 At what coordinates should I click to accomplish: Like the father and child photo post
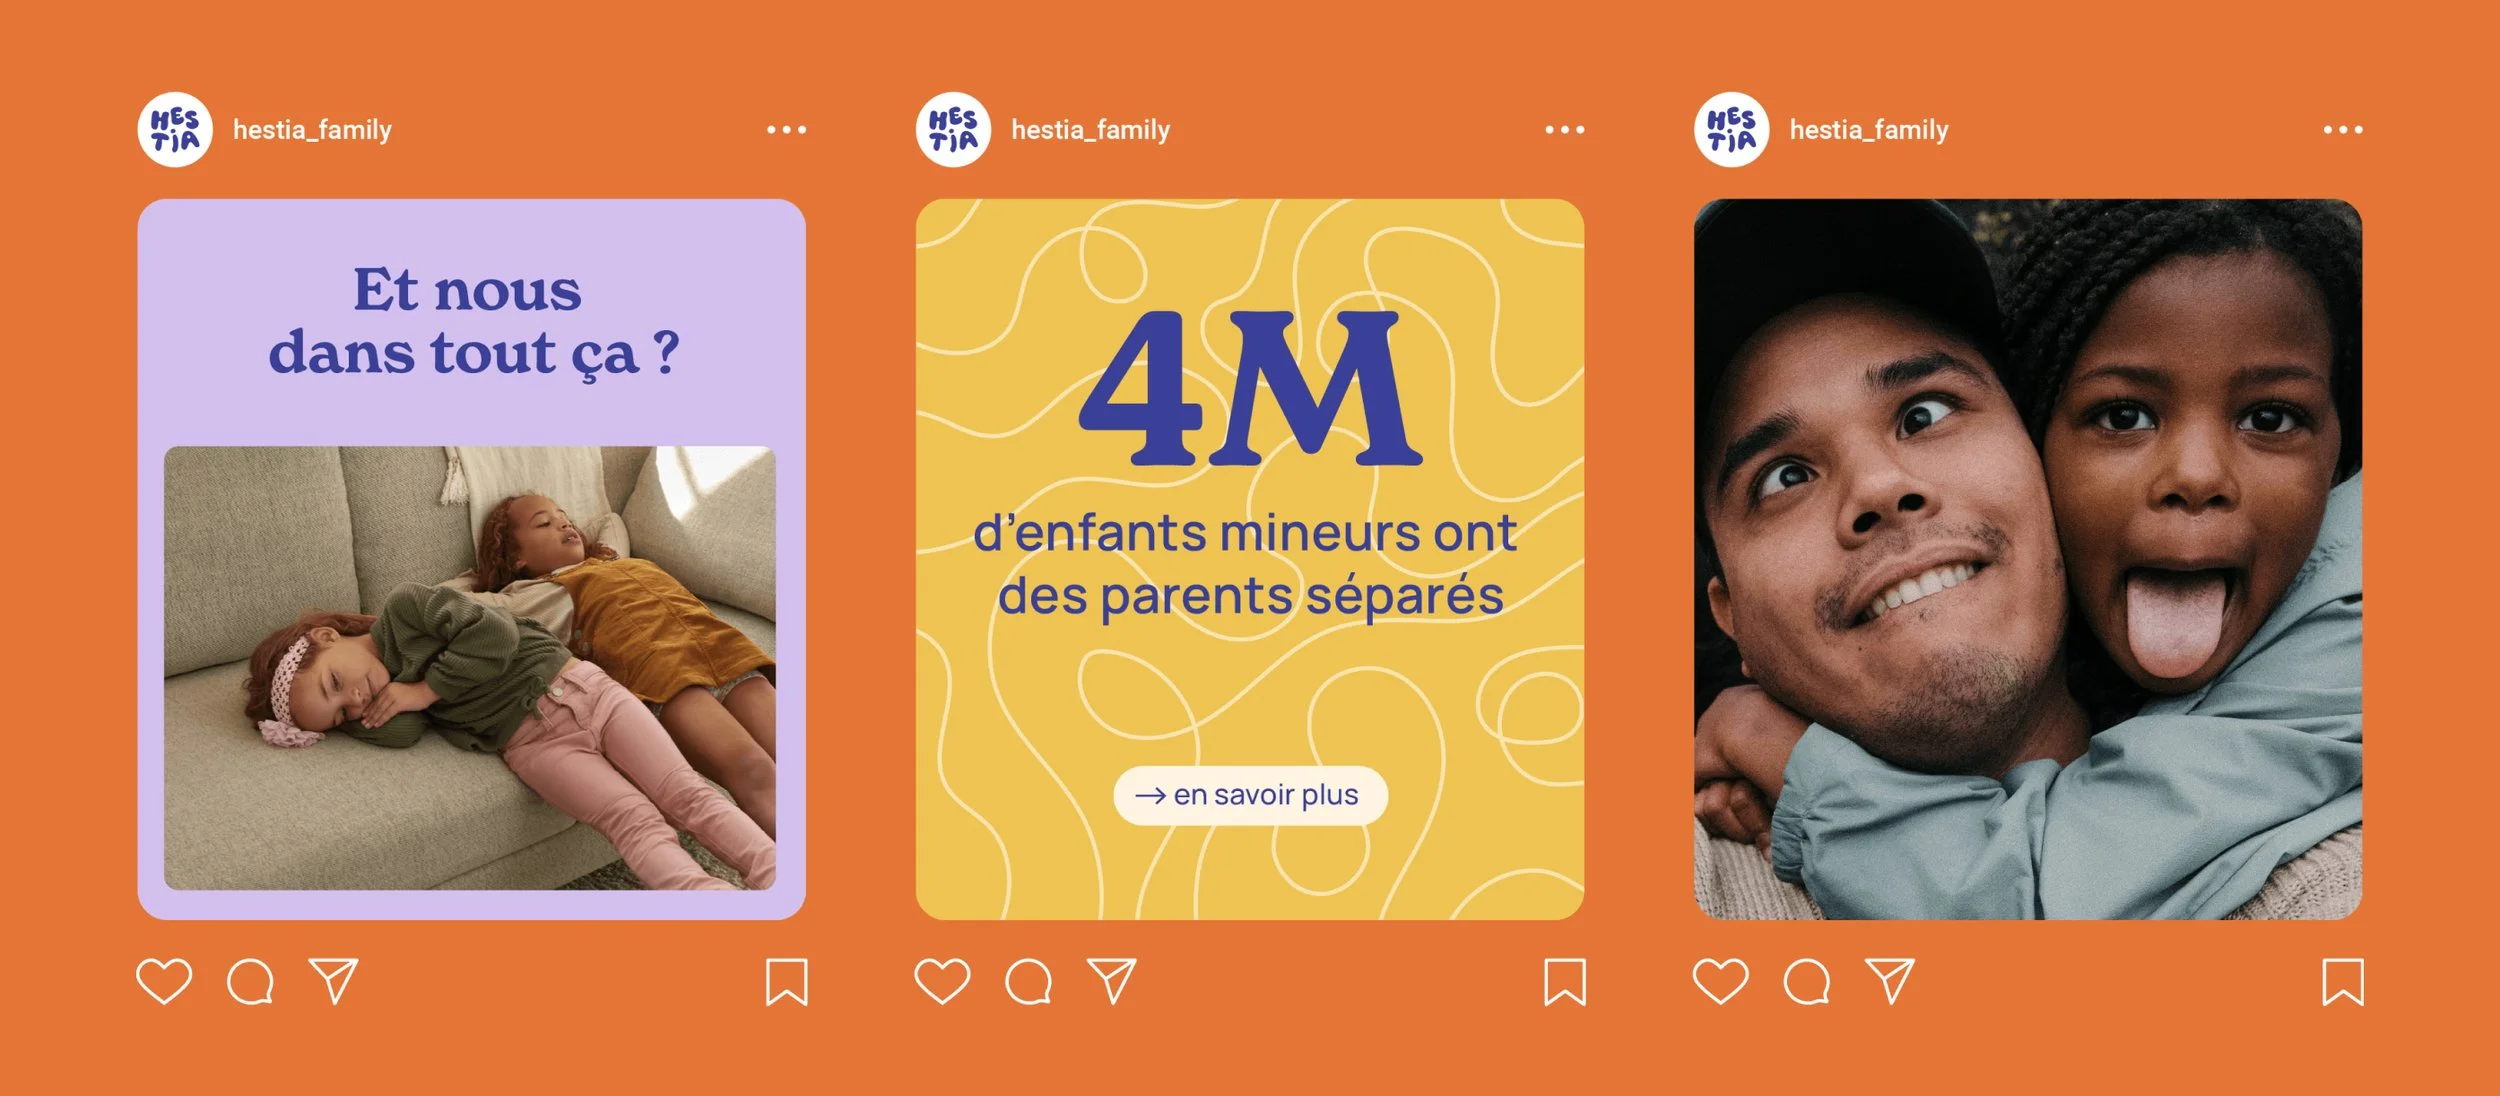(1720, 981)
